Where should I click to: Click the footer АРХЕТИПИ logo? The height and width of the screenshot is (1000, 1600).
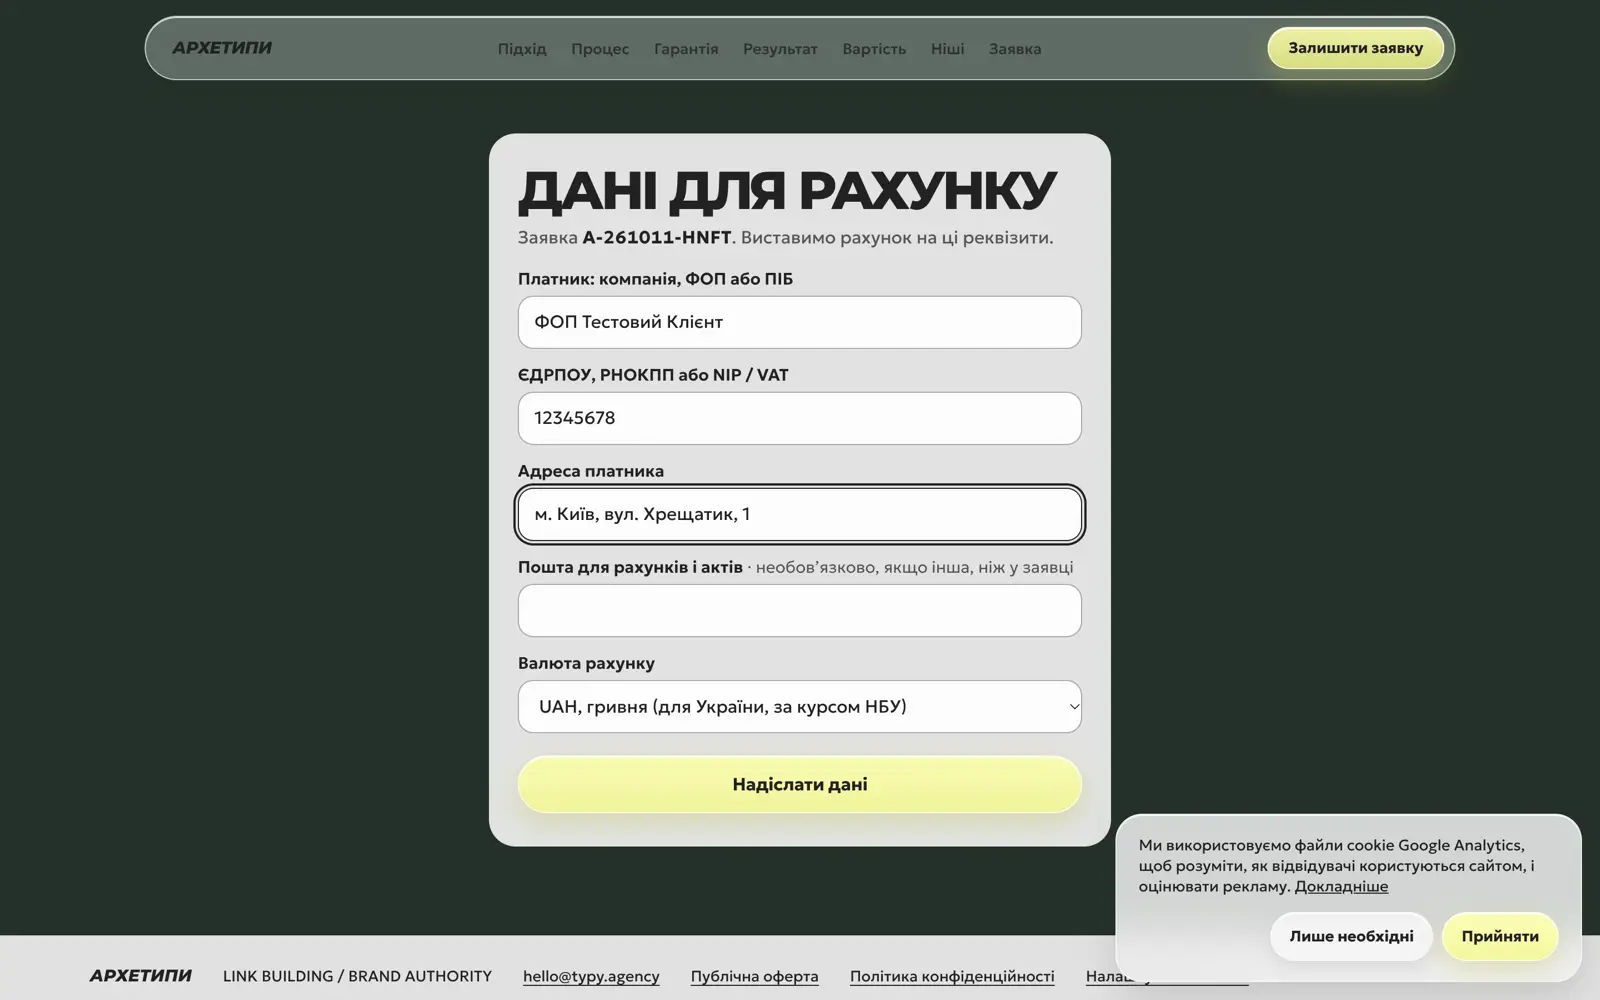[x=140, y=975]
